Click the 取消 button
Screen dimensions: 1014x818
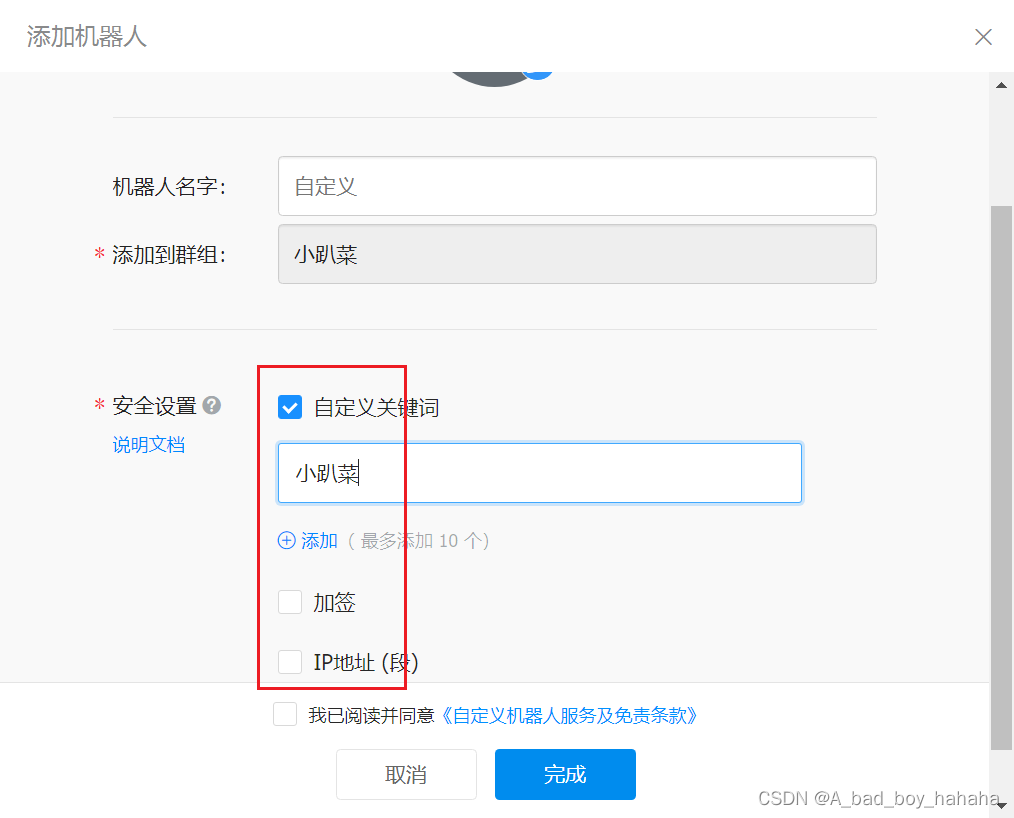point(406,775)
